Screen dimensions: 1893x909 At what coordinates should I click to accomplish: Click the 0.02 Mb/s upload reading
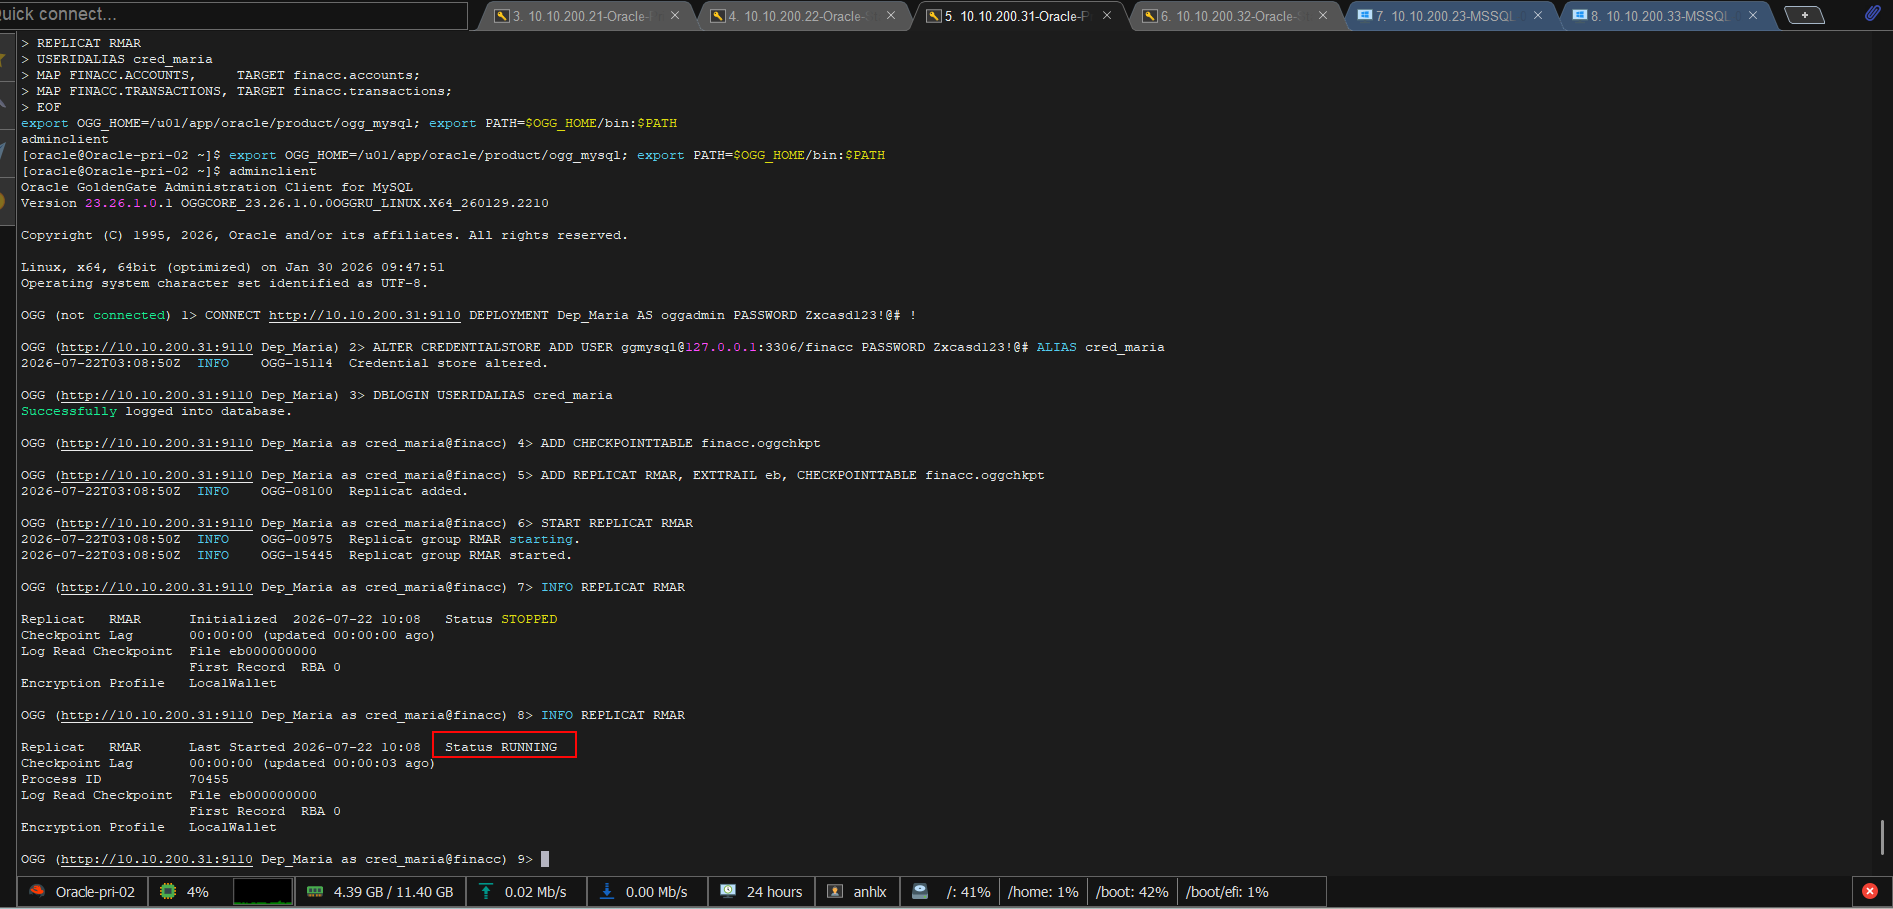click(535, 891)
